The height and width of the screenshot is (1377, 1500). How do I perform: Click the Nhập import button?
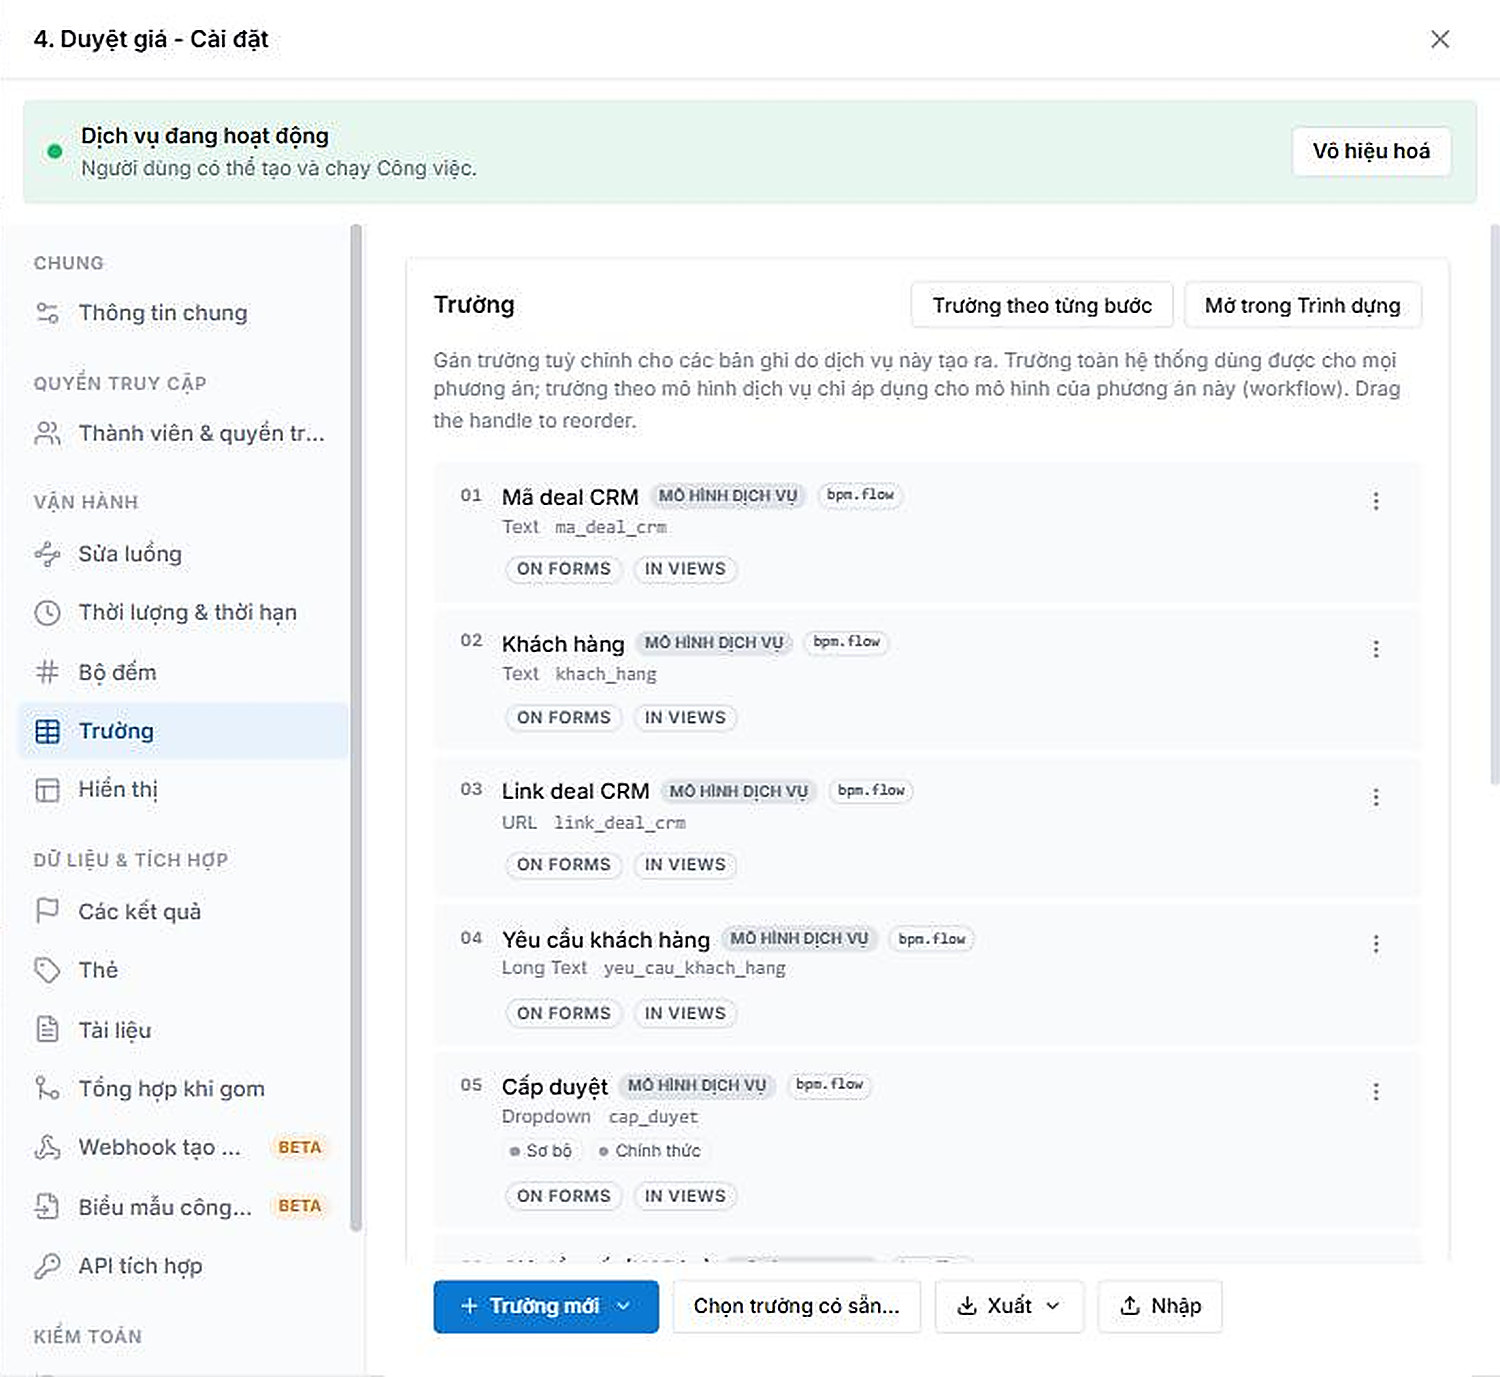tap(1160, 1306)
